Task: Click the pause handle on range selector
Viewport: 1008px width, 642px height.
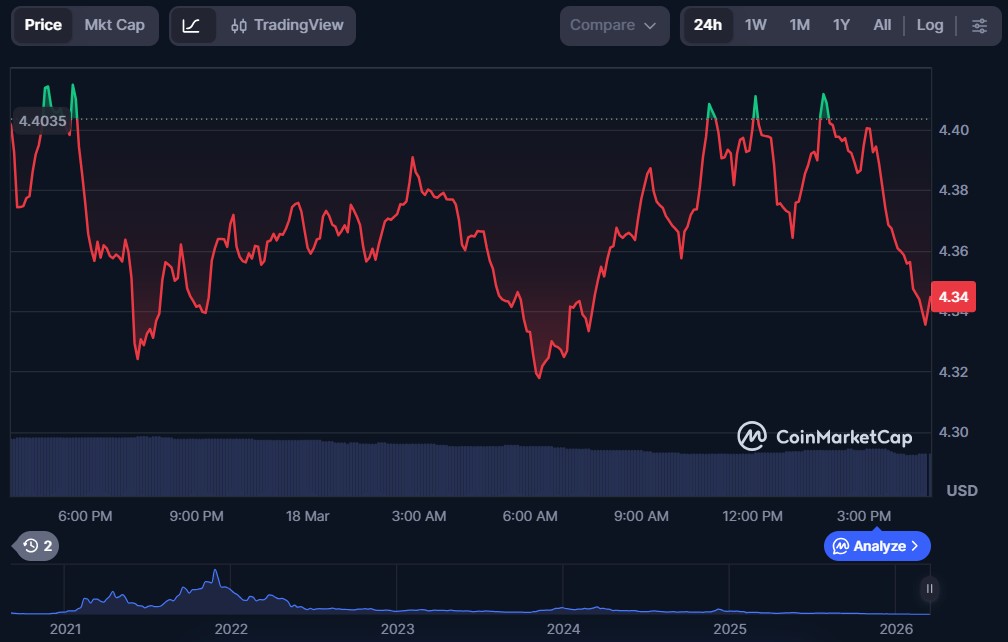Action: [930, 589]
